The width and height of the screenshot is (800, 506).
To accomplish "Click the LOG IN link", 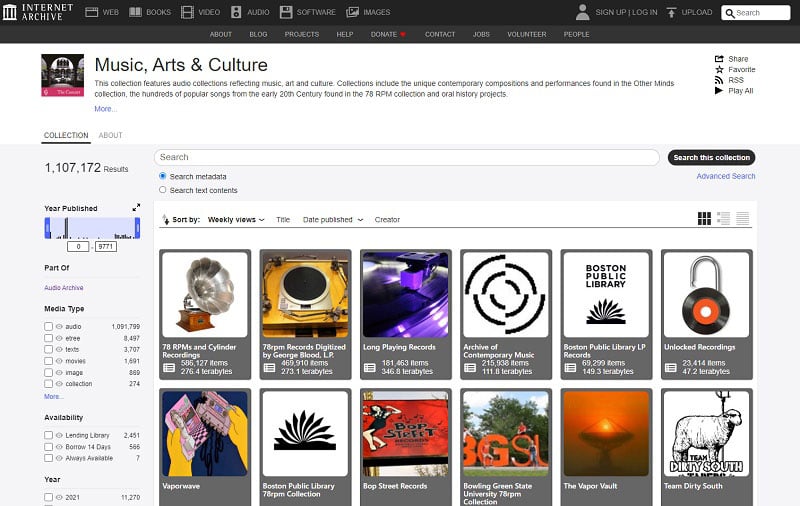I will [x=645, y=12].
